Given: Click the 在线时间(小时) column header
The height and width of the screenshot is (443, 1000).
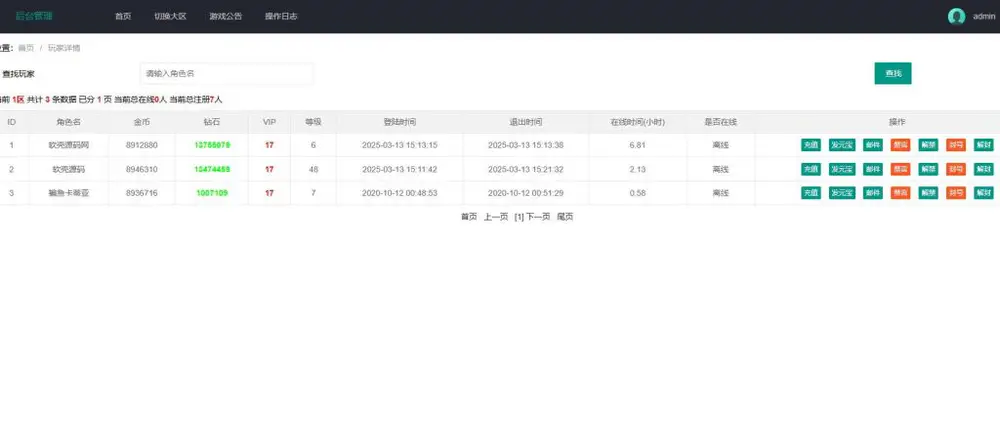Looking at the screenshot, I should point(637,122).
